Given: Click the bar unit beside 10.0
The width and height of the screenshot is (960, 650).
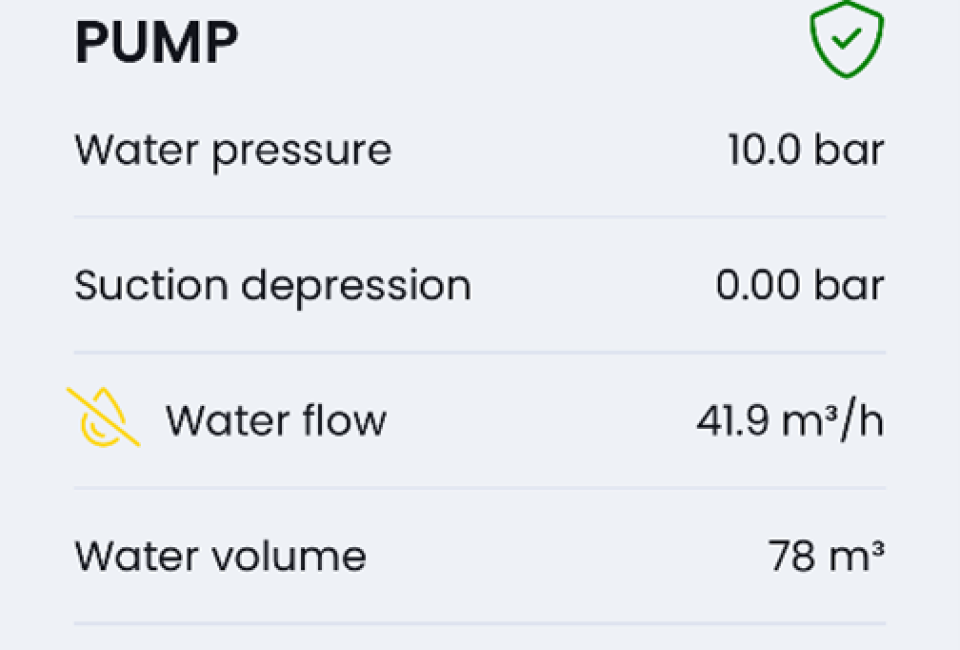Looking at the screenshot, I should tap(848, 150).
